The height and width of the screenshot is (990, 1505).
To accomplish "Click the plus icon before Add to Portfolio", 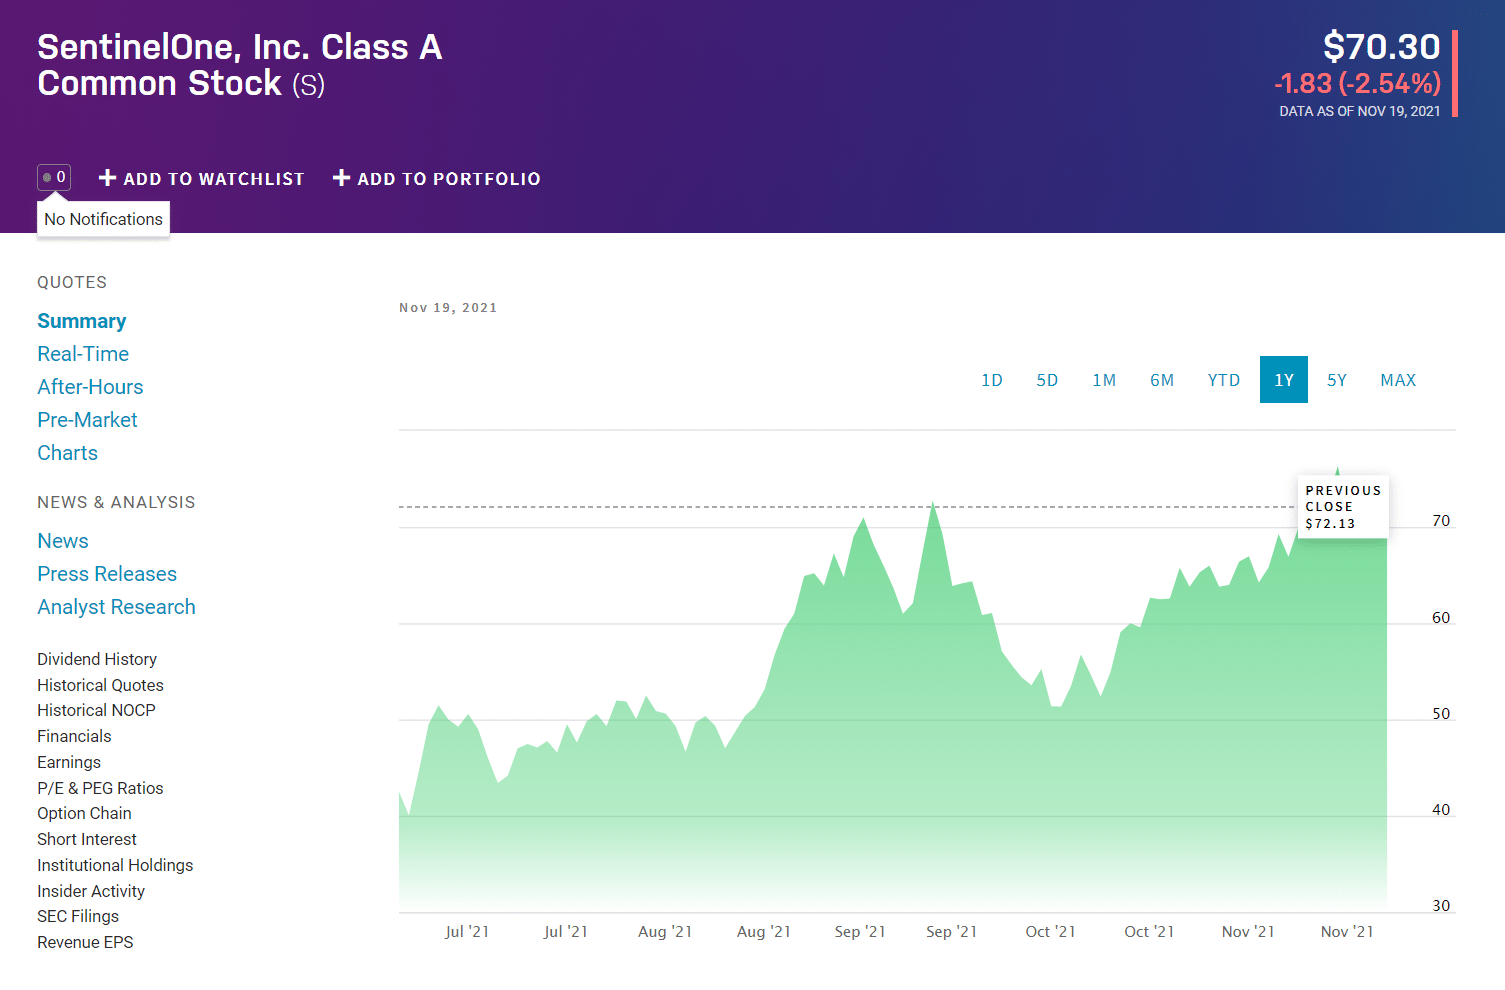I will pos(342,178).
